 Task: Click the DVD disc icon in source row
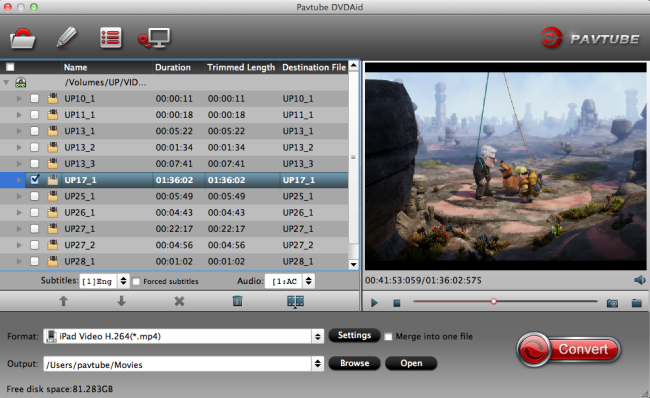21,83
